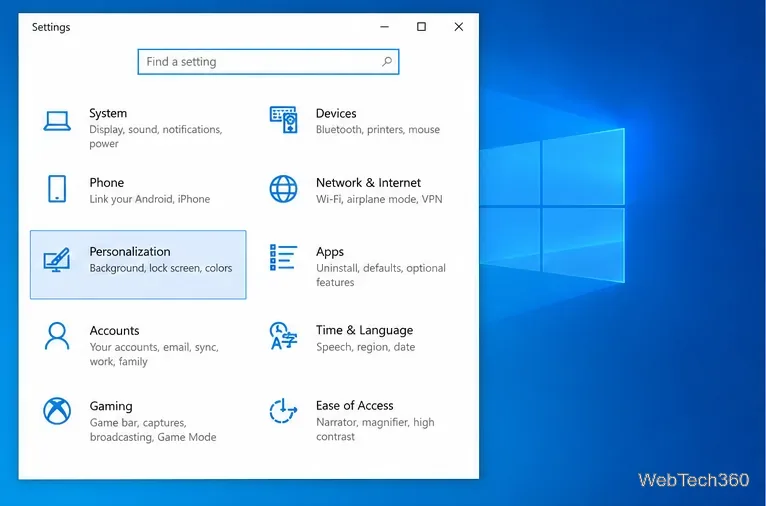Open the System heading
This screenshot has height=506, width=766.
point(108,113)
